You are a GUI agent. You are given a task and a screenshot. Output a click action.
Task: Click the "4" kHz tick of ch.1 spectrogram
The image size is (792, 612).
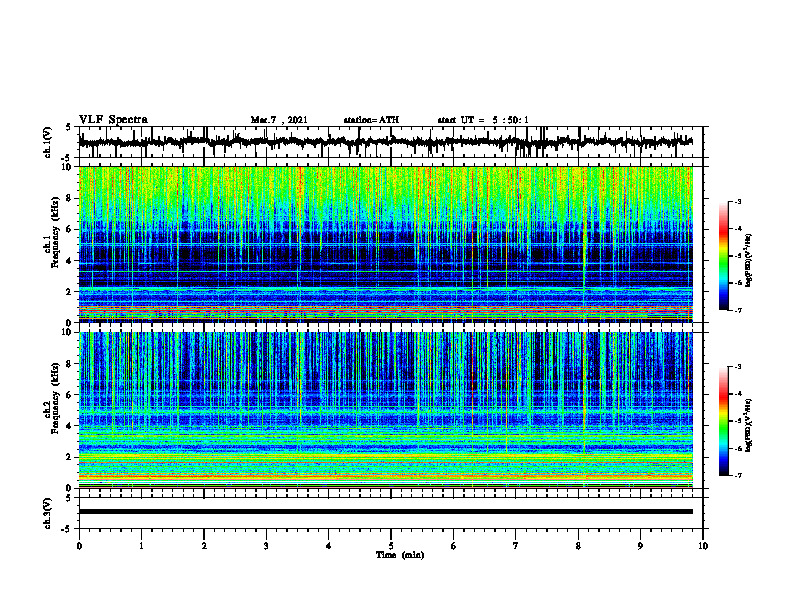[70, 261]
